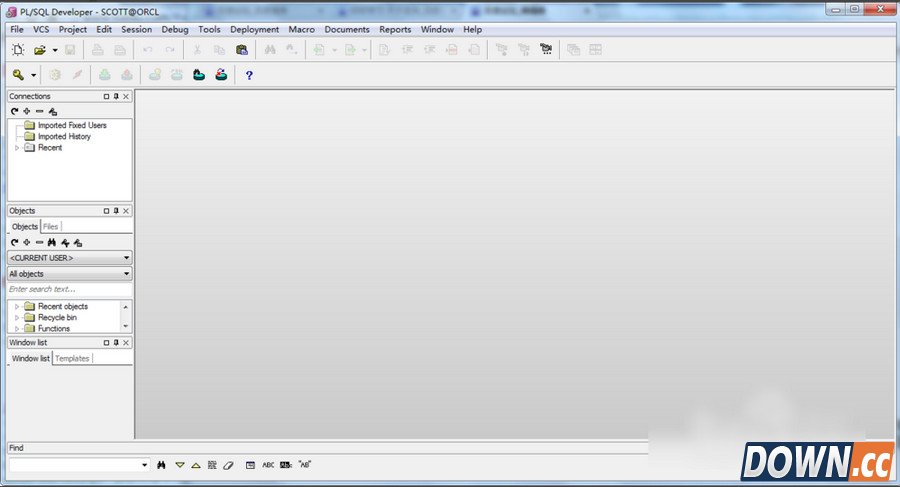Click the New document icon in toolbar

click(18, 50)
